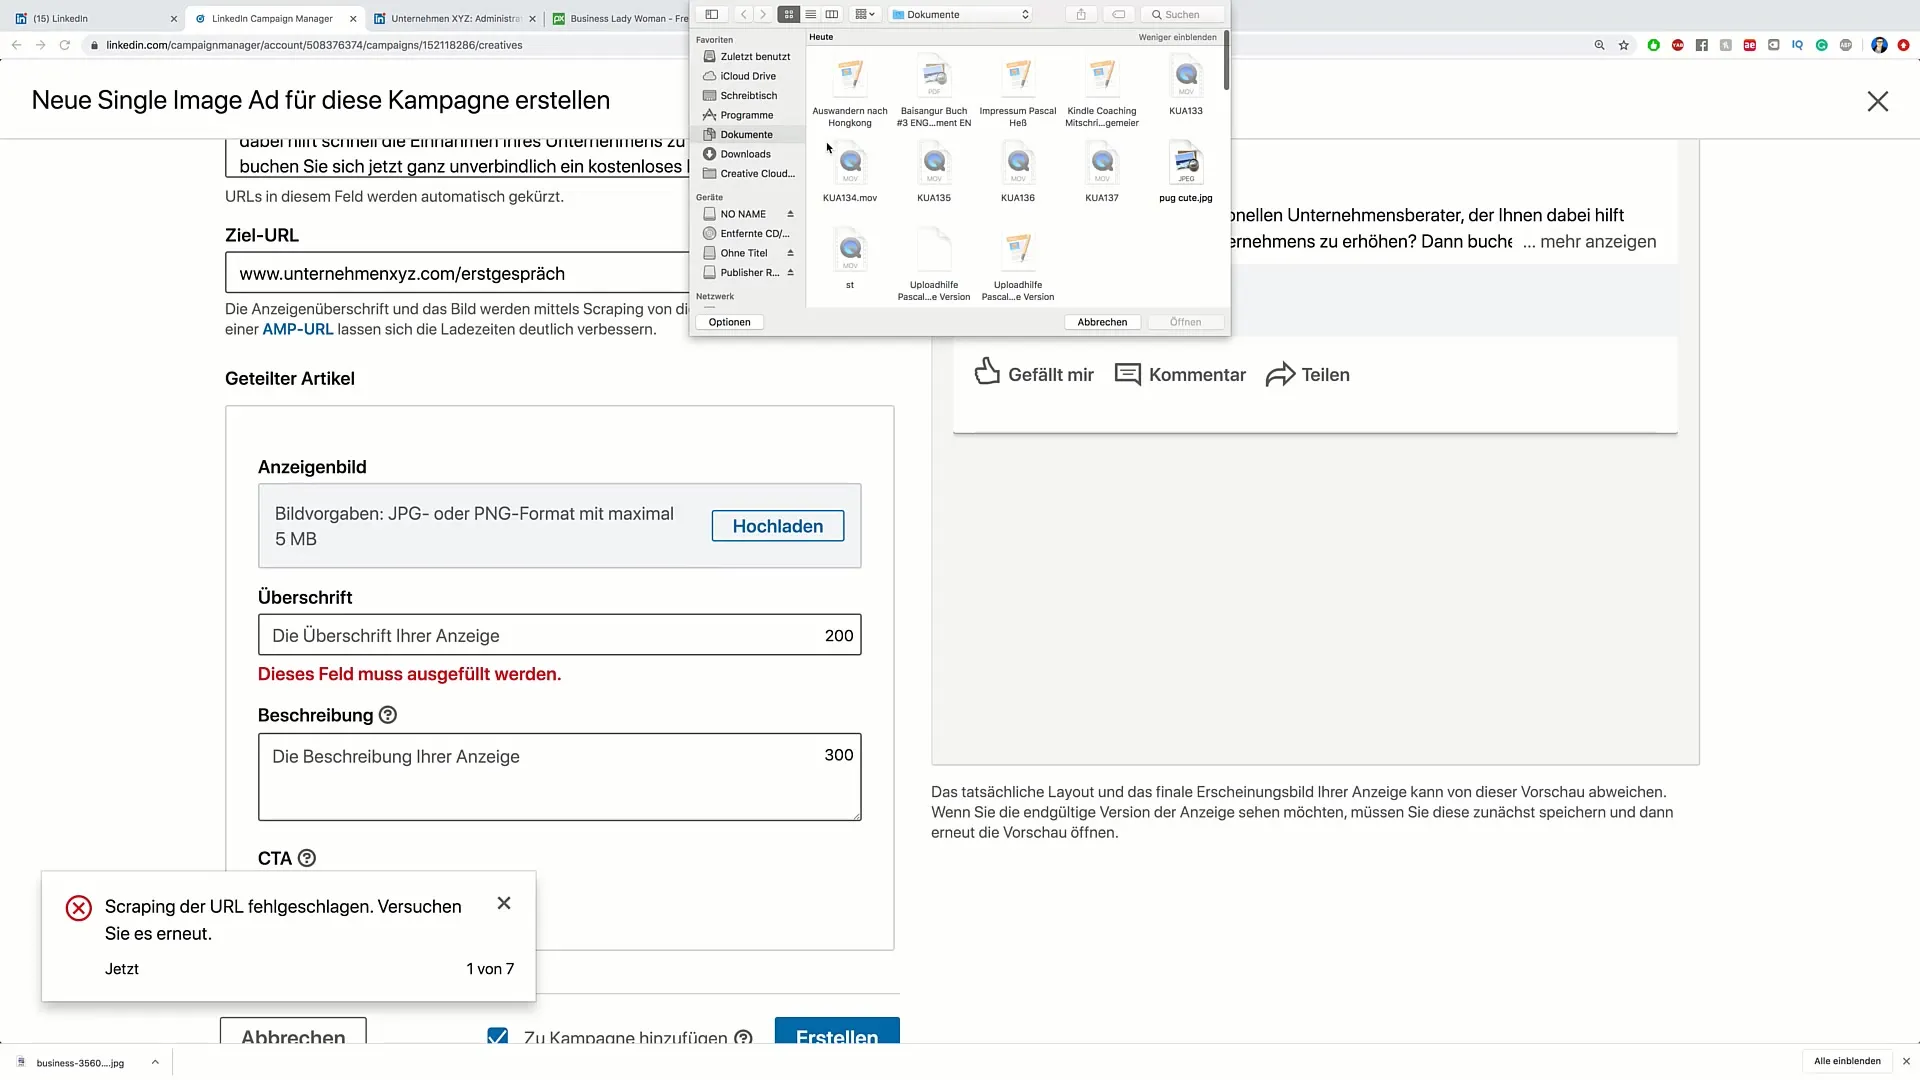Select the pug cute.jpg file thumbnail
Viewport: 1920px width, 1080px height.
click(x=1185, y=164)
